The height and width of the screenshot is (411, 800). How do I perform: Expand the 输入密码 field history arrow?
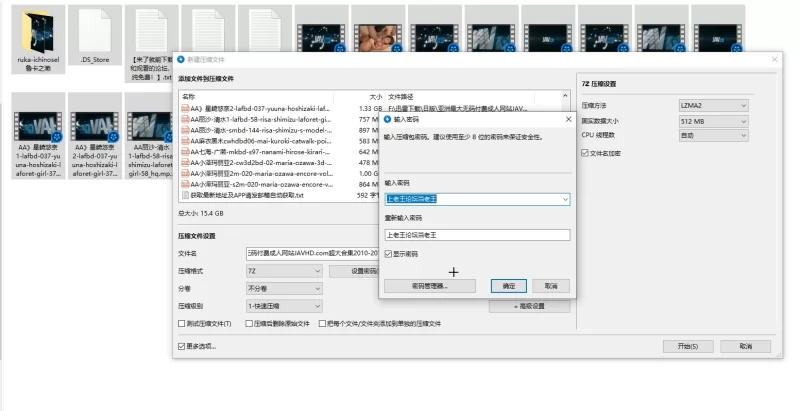(565, 199)
